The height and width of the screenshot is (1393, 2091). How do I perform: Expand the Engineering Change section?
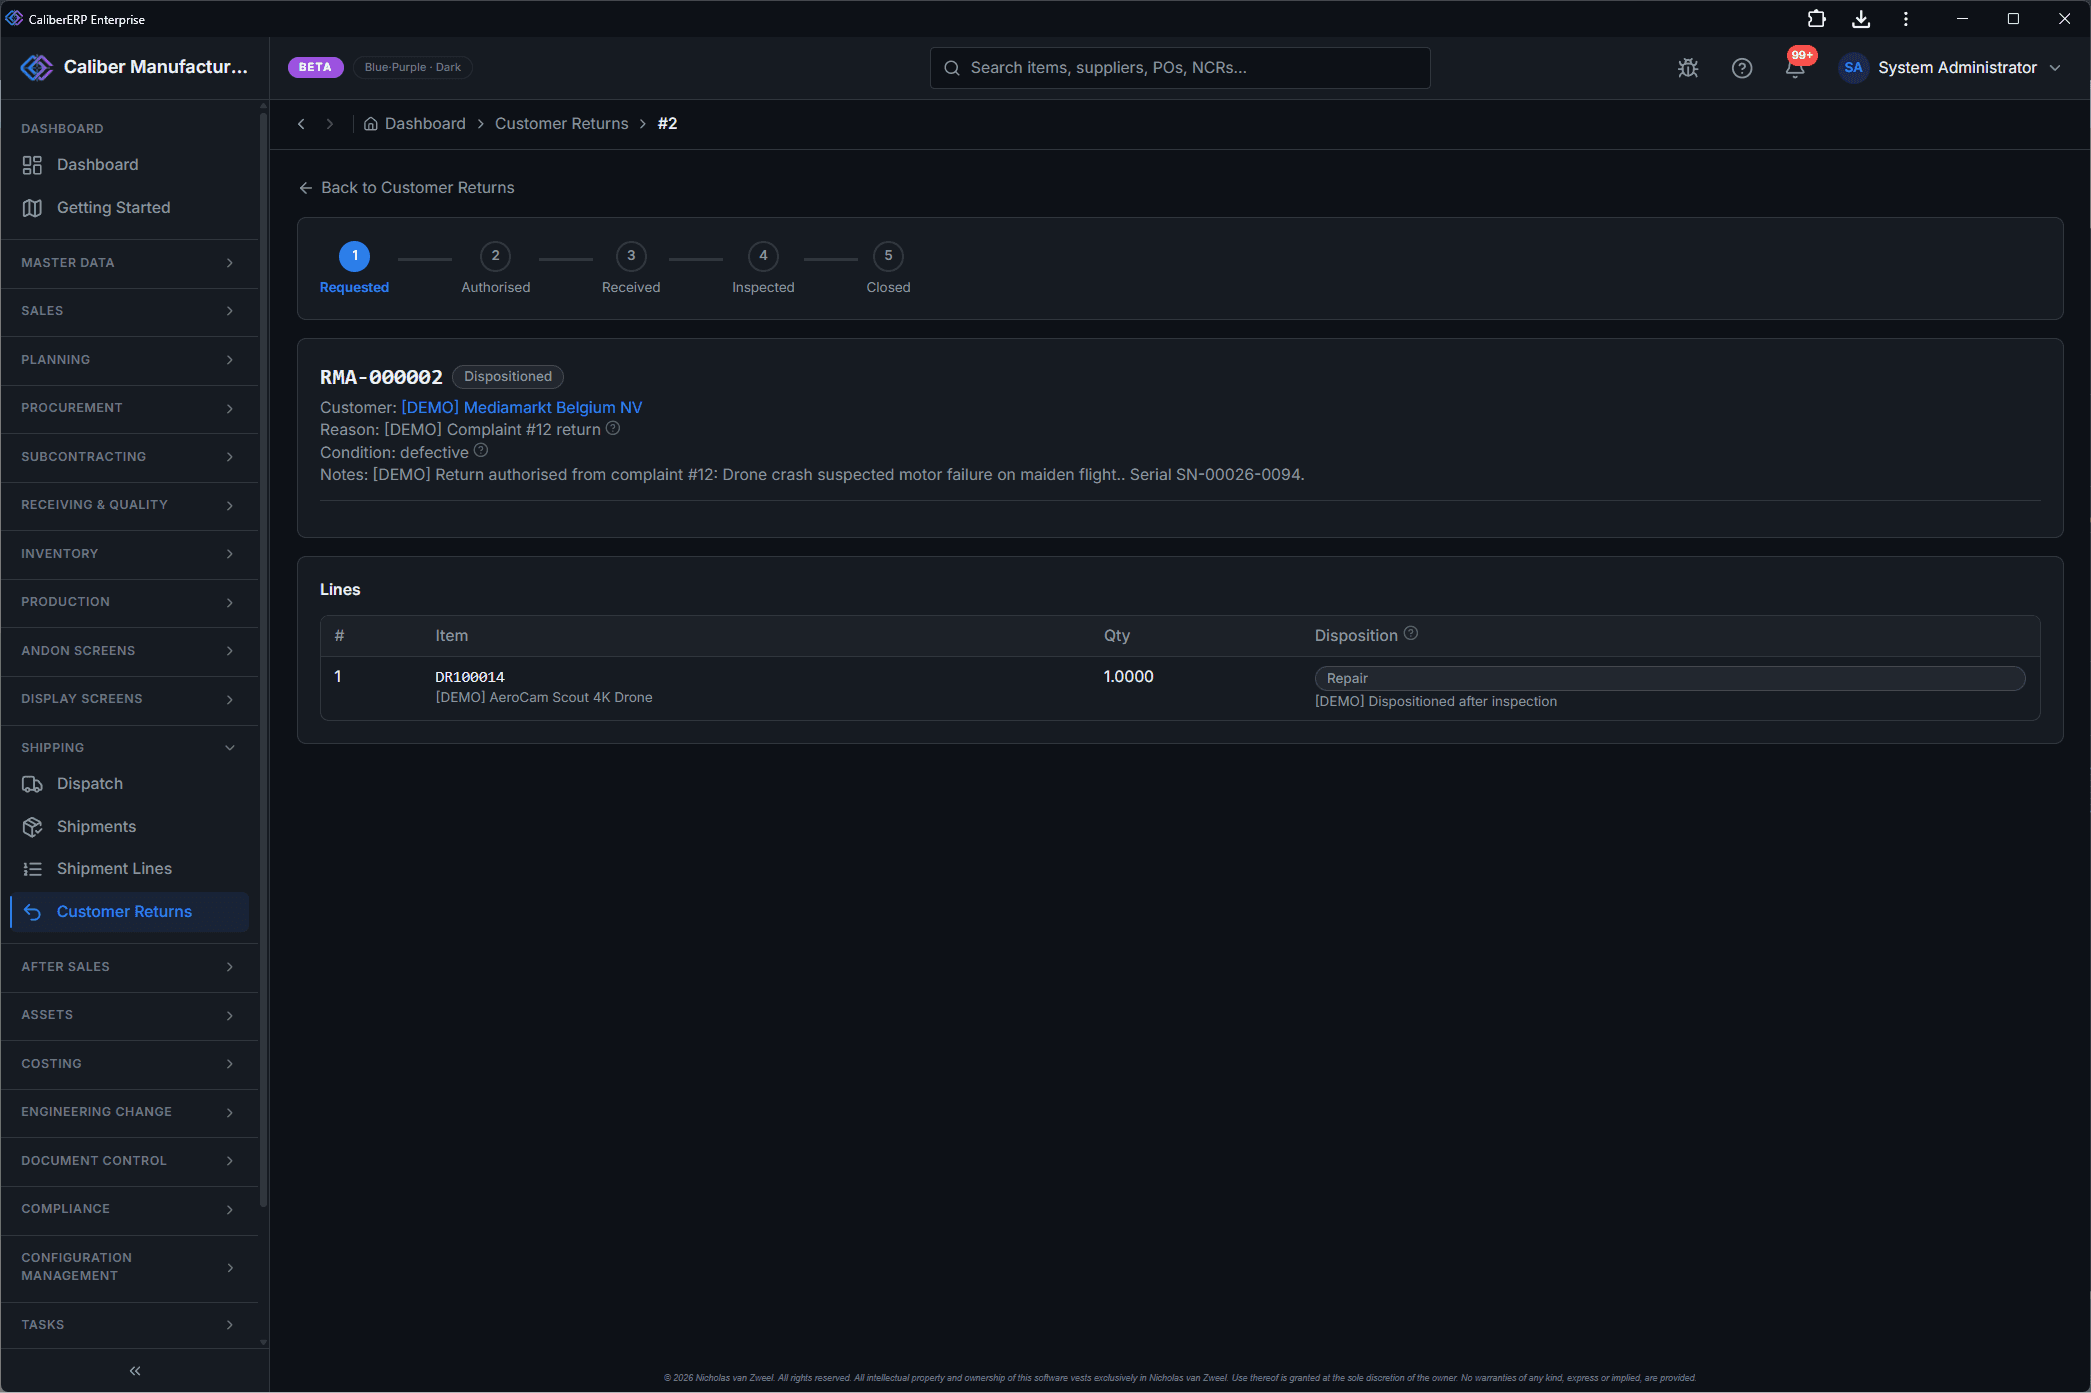tap(129, 1112)
